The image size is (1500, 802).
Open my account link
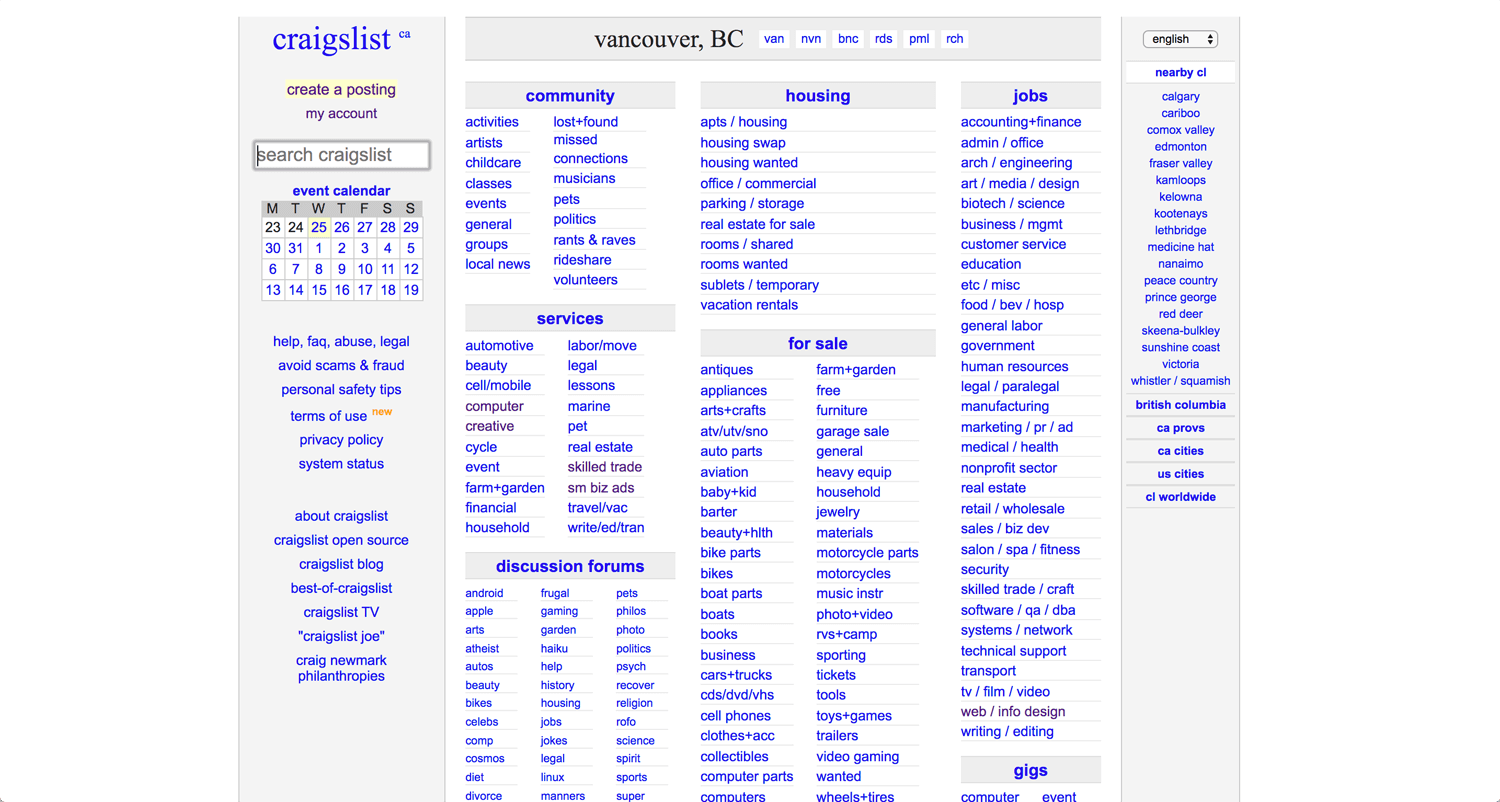coord(341,114)
